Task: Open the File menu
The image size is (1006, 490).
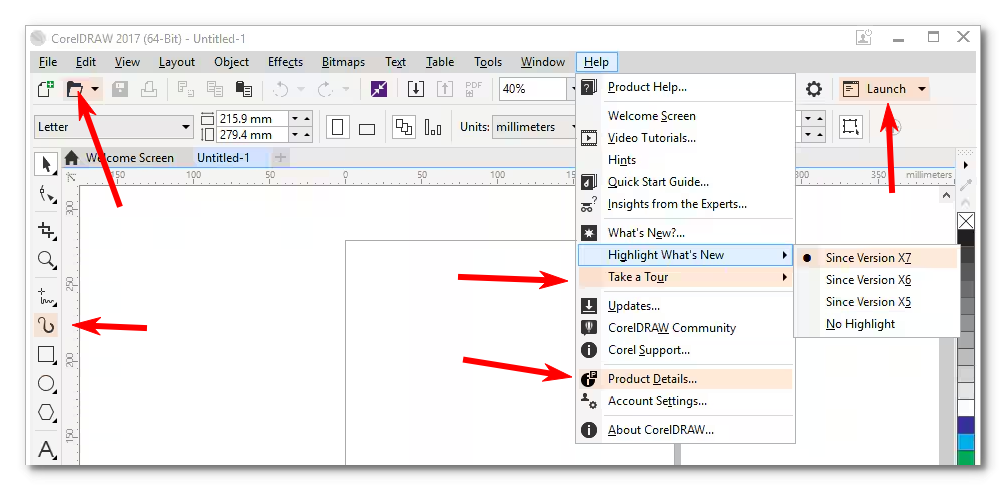Action: coord(48,62)
